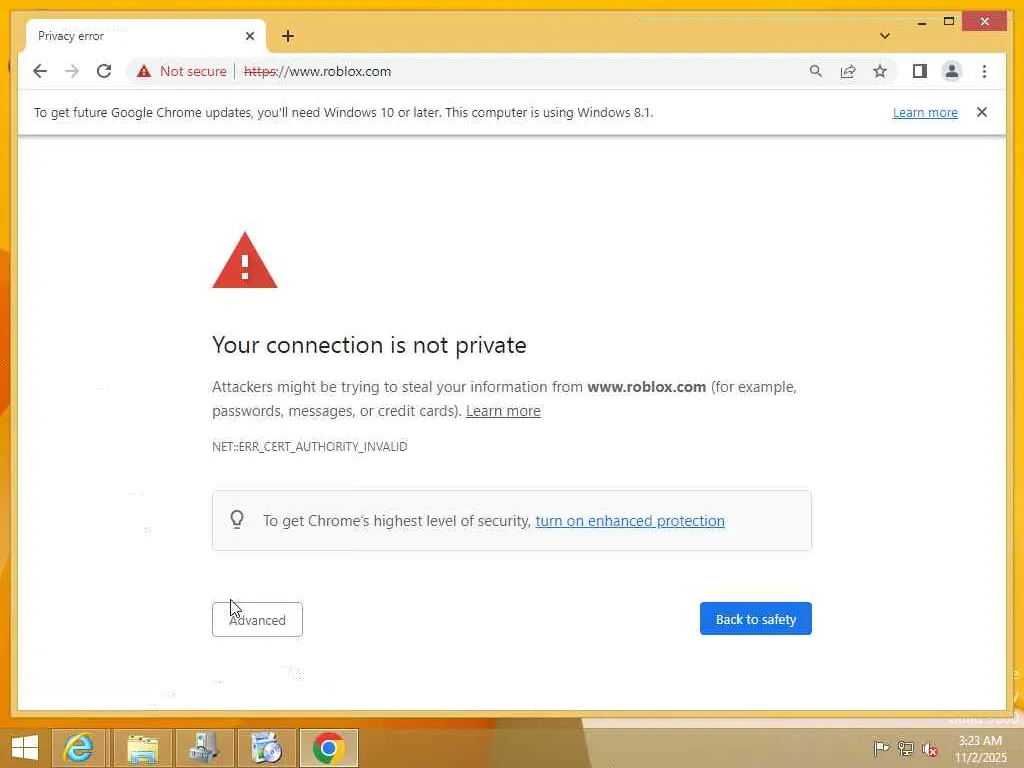The width and height of the screenshot is (1024, 768).
Task: Go back with the browser back arrow
Action: pyautogui.click(x=40, y=71)
